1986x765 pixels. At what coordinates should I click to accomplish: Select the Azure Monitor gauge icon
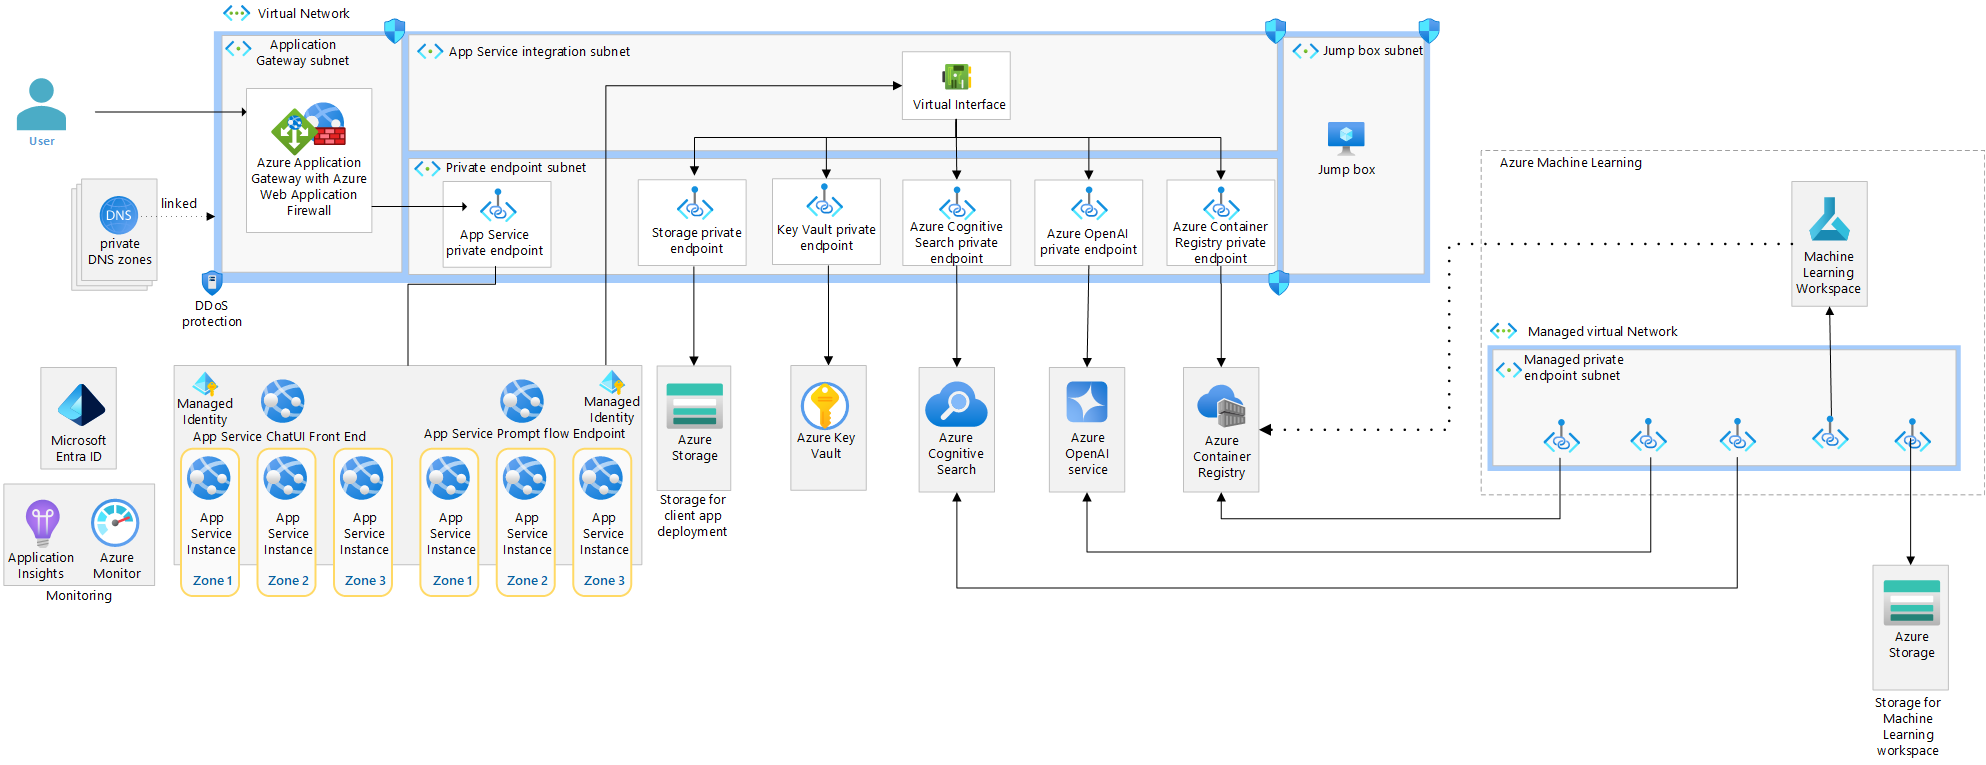(115, 523)
